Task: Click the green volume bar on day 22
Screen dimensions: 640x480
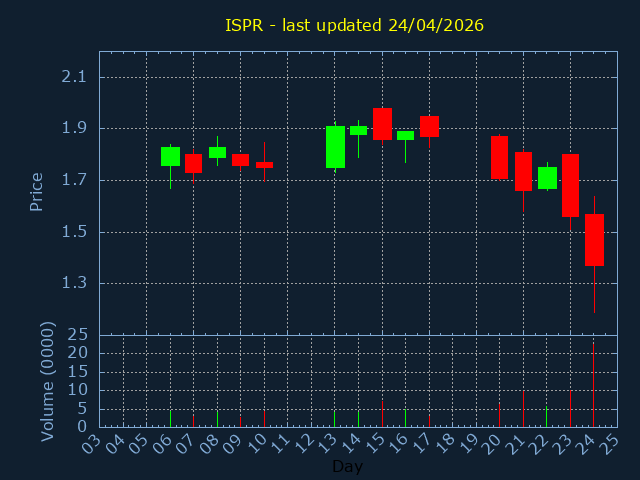Action: (x=547, y=417)
